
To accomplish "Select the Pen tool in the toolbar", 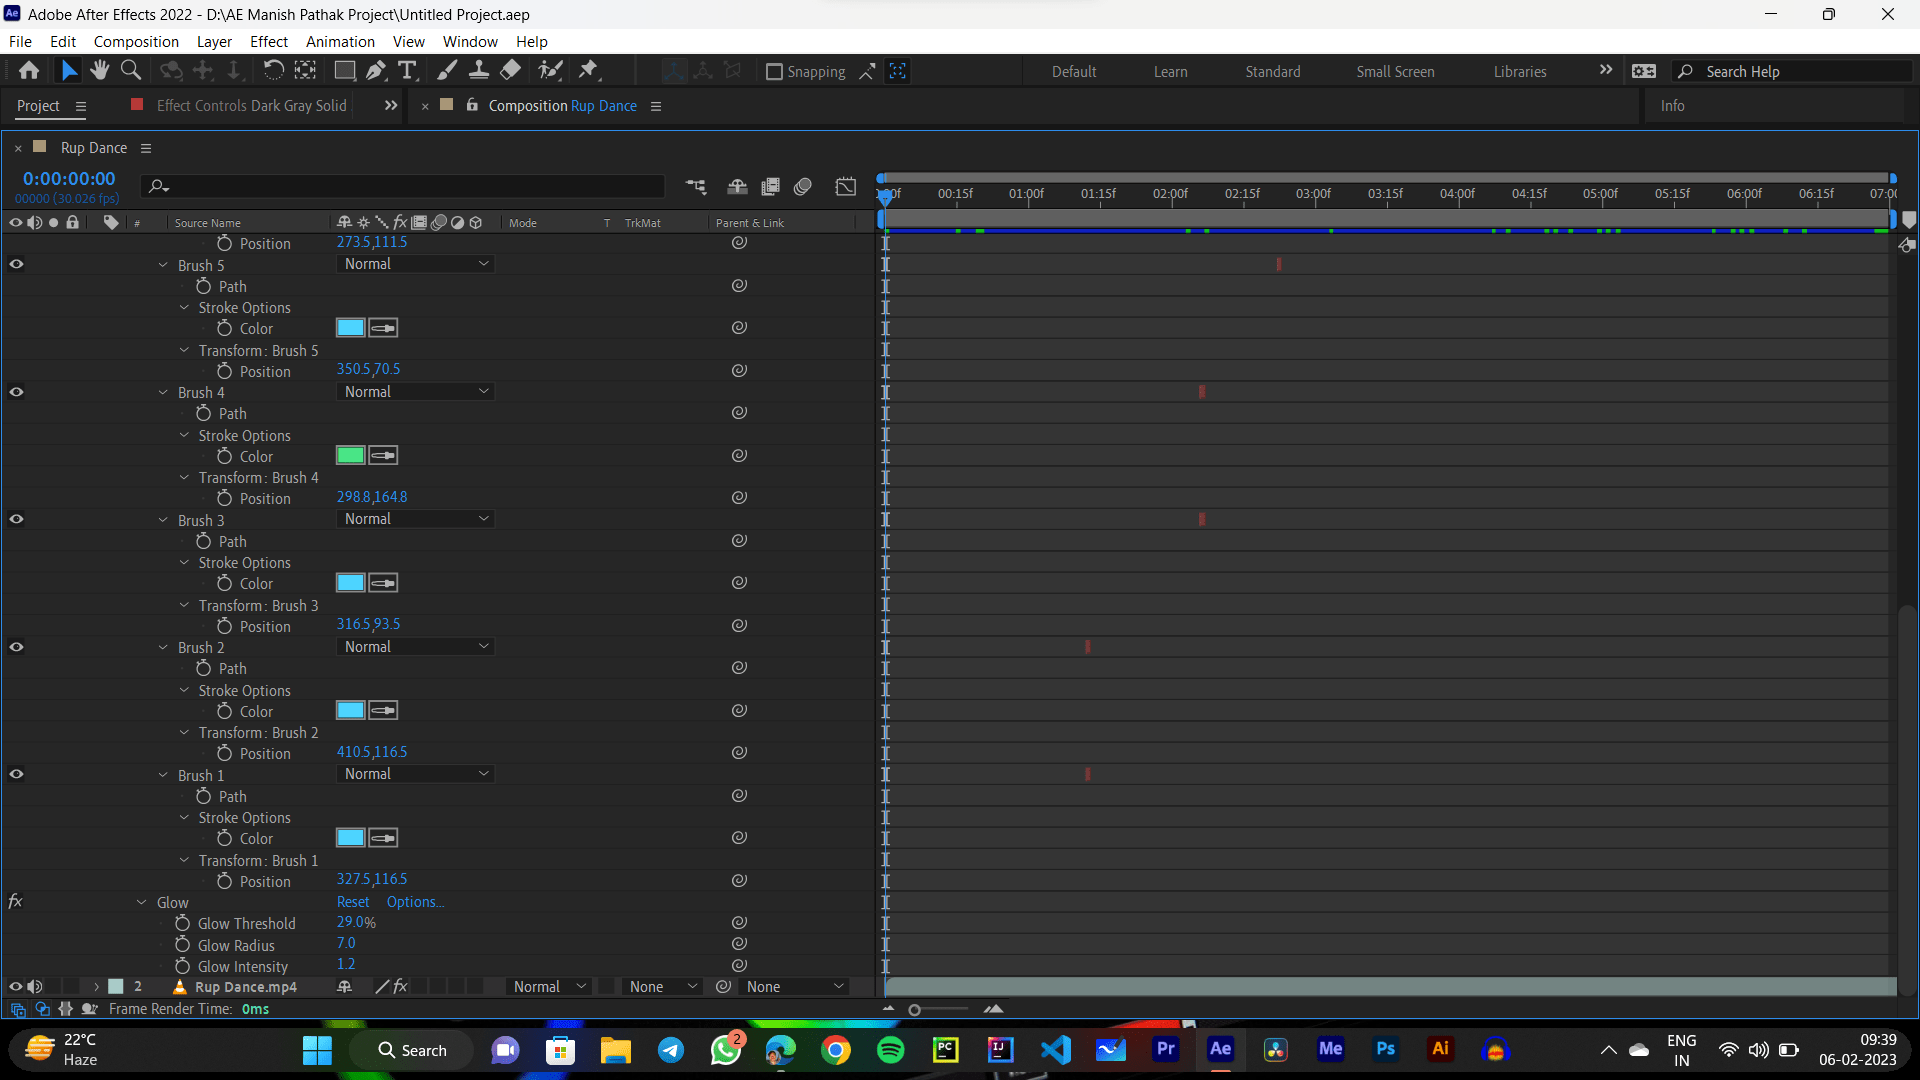I will click(x=376, y=70).
